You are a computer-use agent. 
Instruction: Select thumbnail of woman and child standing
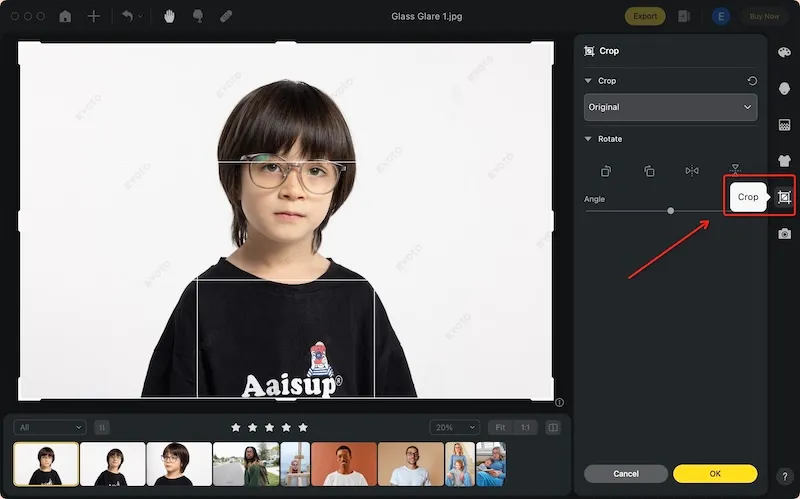click(x=460, y=464)
